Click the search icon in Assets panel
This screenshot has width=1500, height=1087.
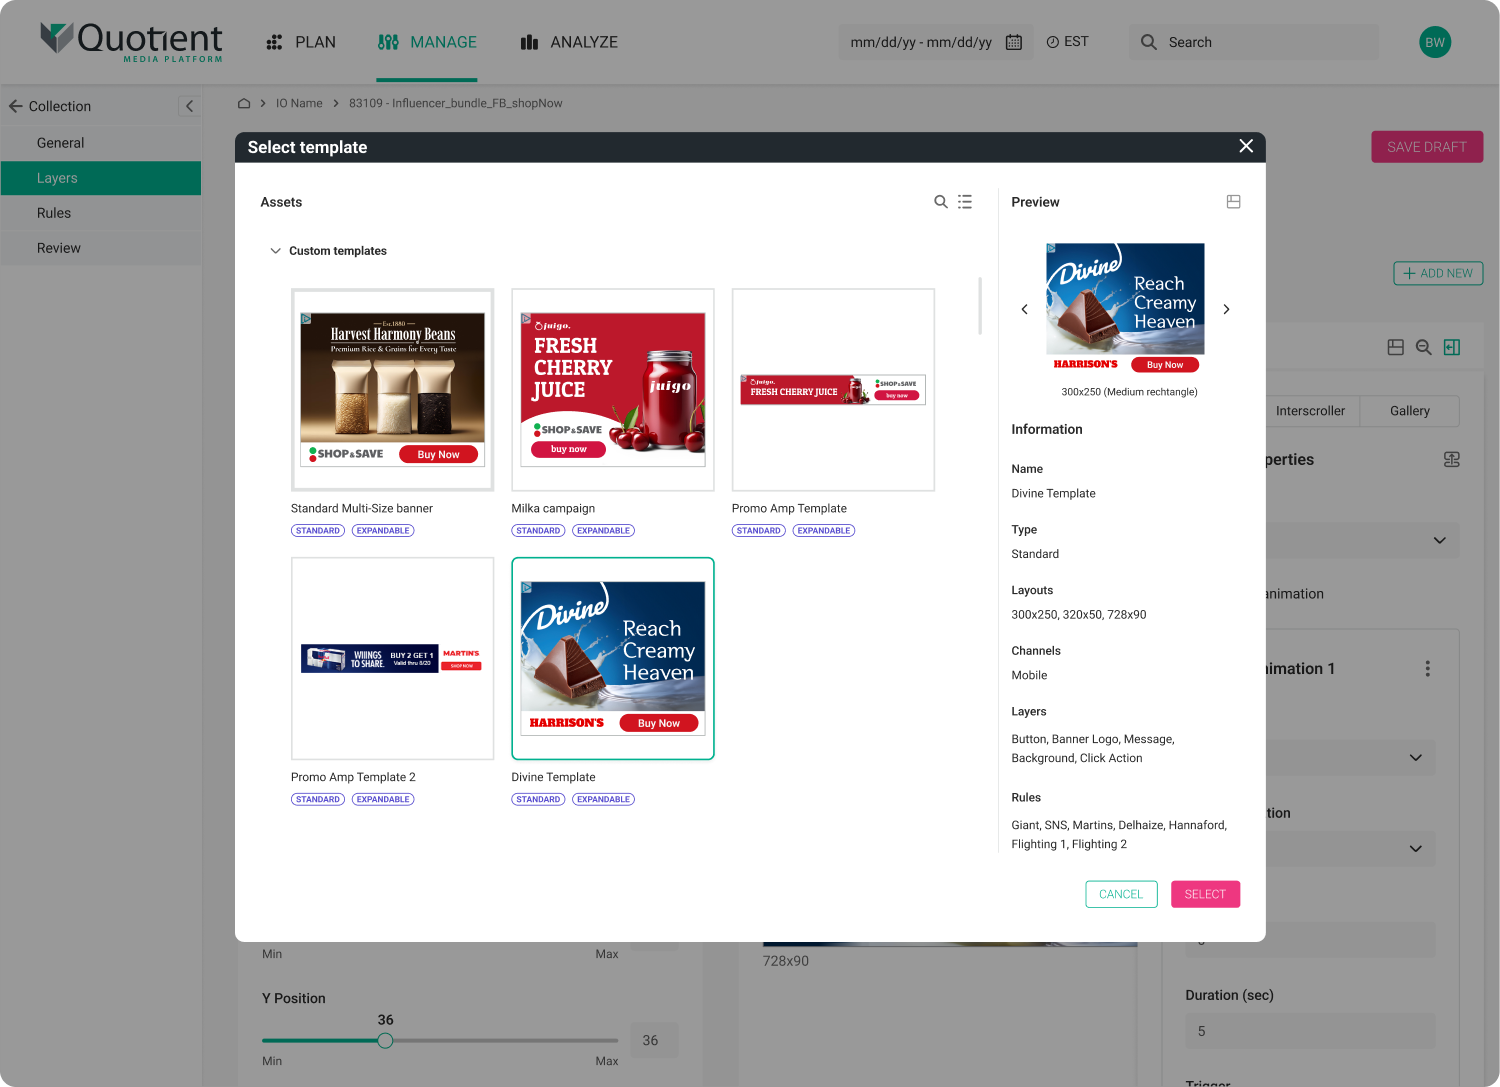(941, 202)
